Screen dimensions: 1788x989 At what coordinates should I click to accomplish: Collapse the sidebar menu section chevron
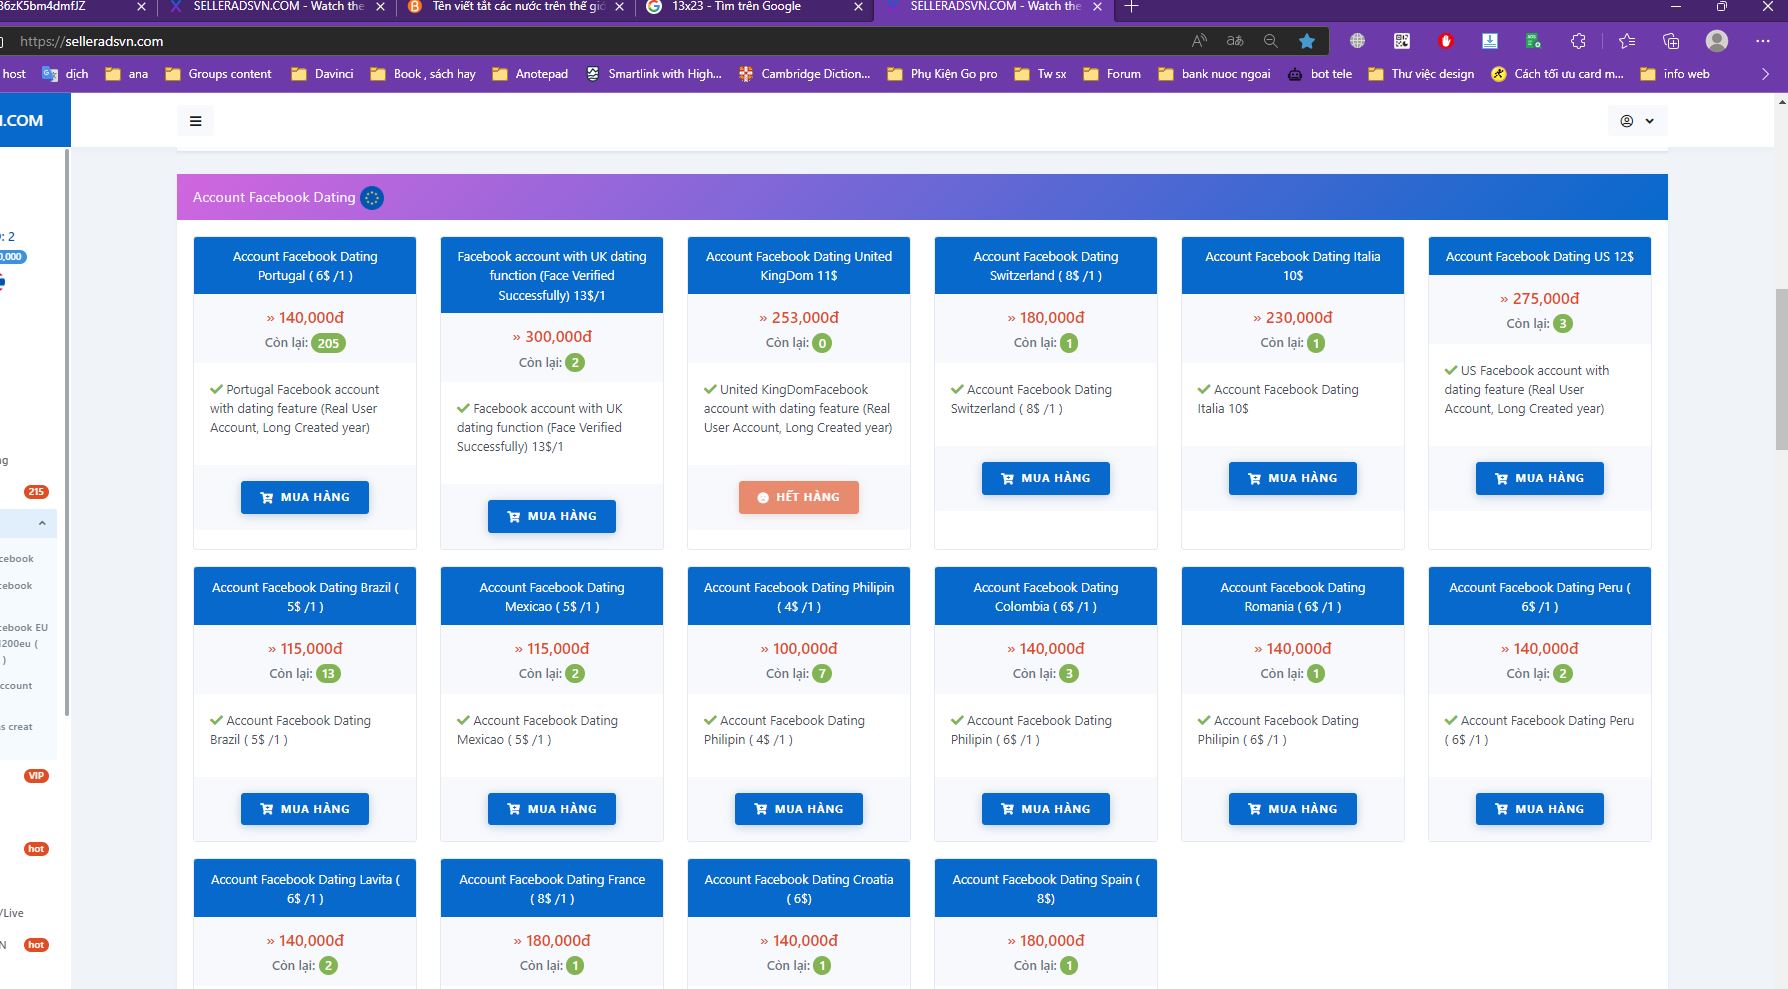coord(42,523)
